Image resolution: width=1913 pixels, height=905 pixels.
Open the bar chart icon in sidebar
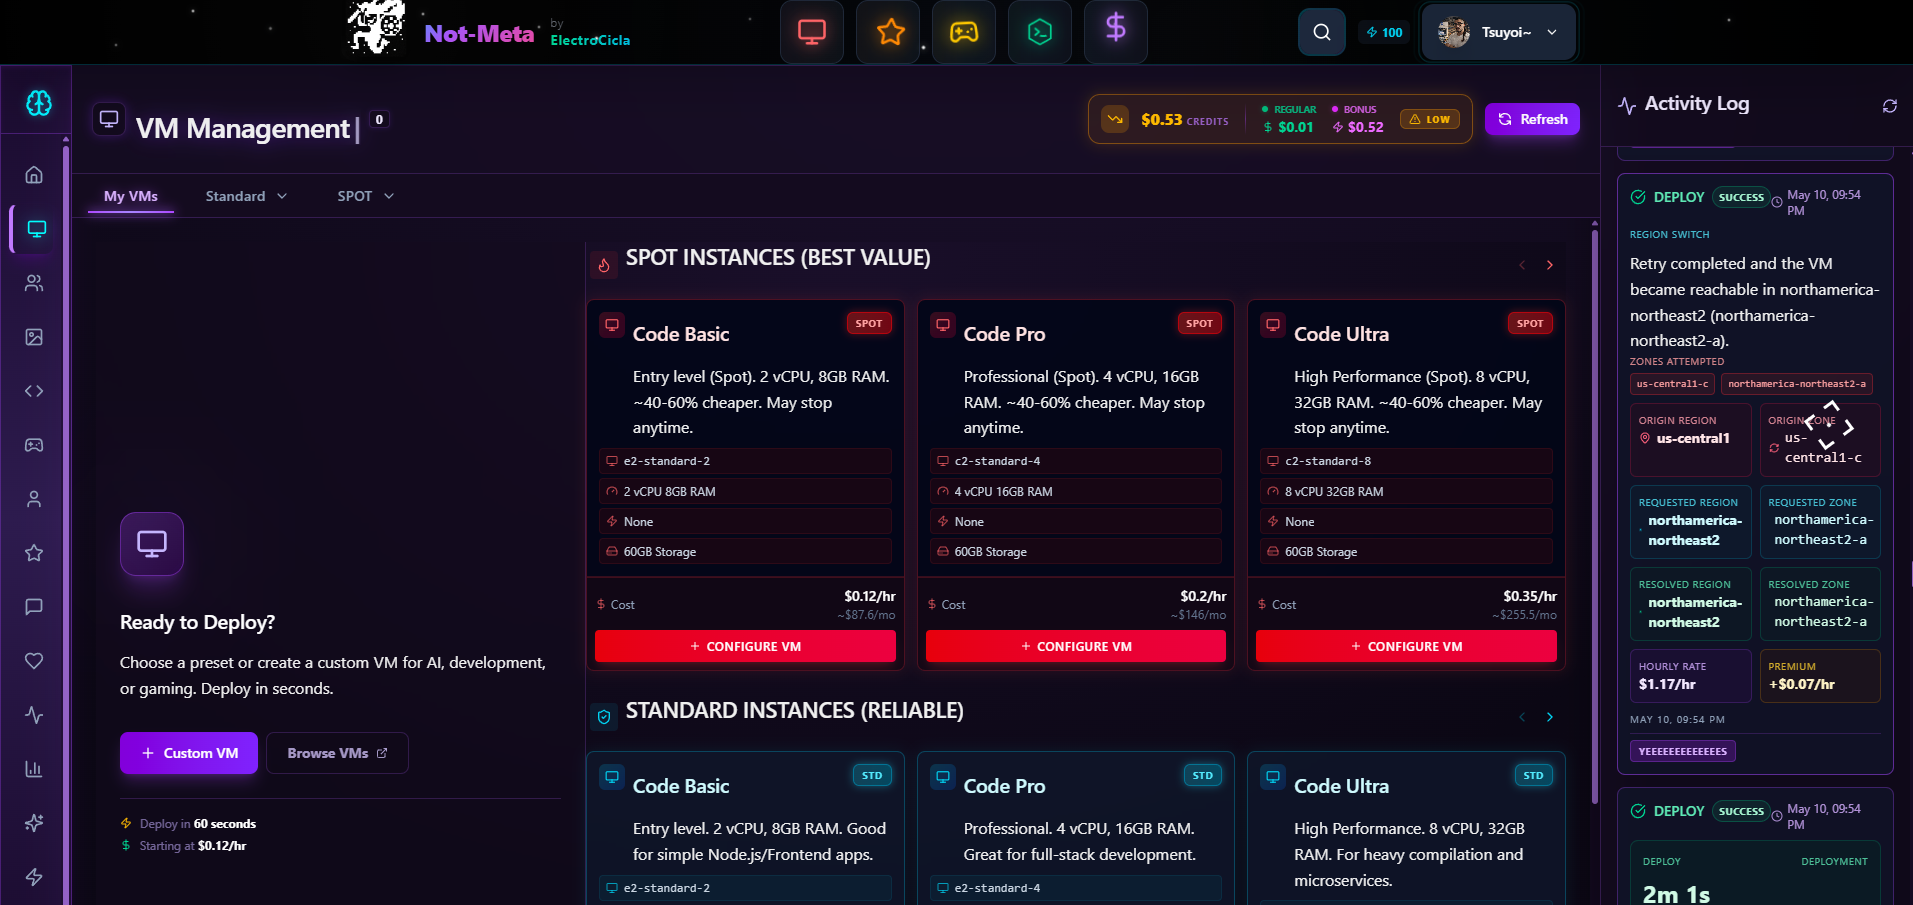(x=34, y=769)
